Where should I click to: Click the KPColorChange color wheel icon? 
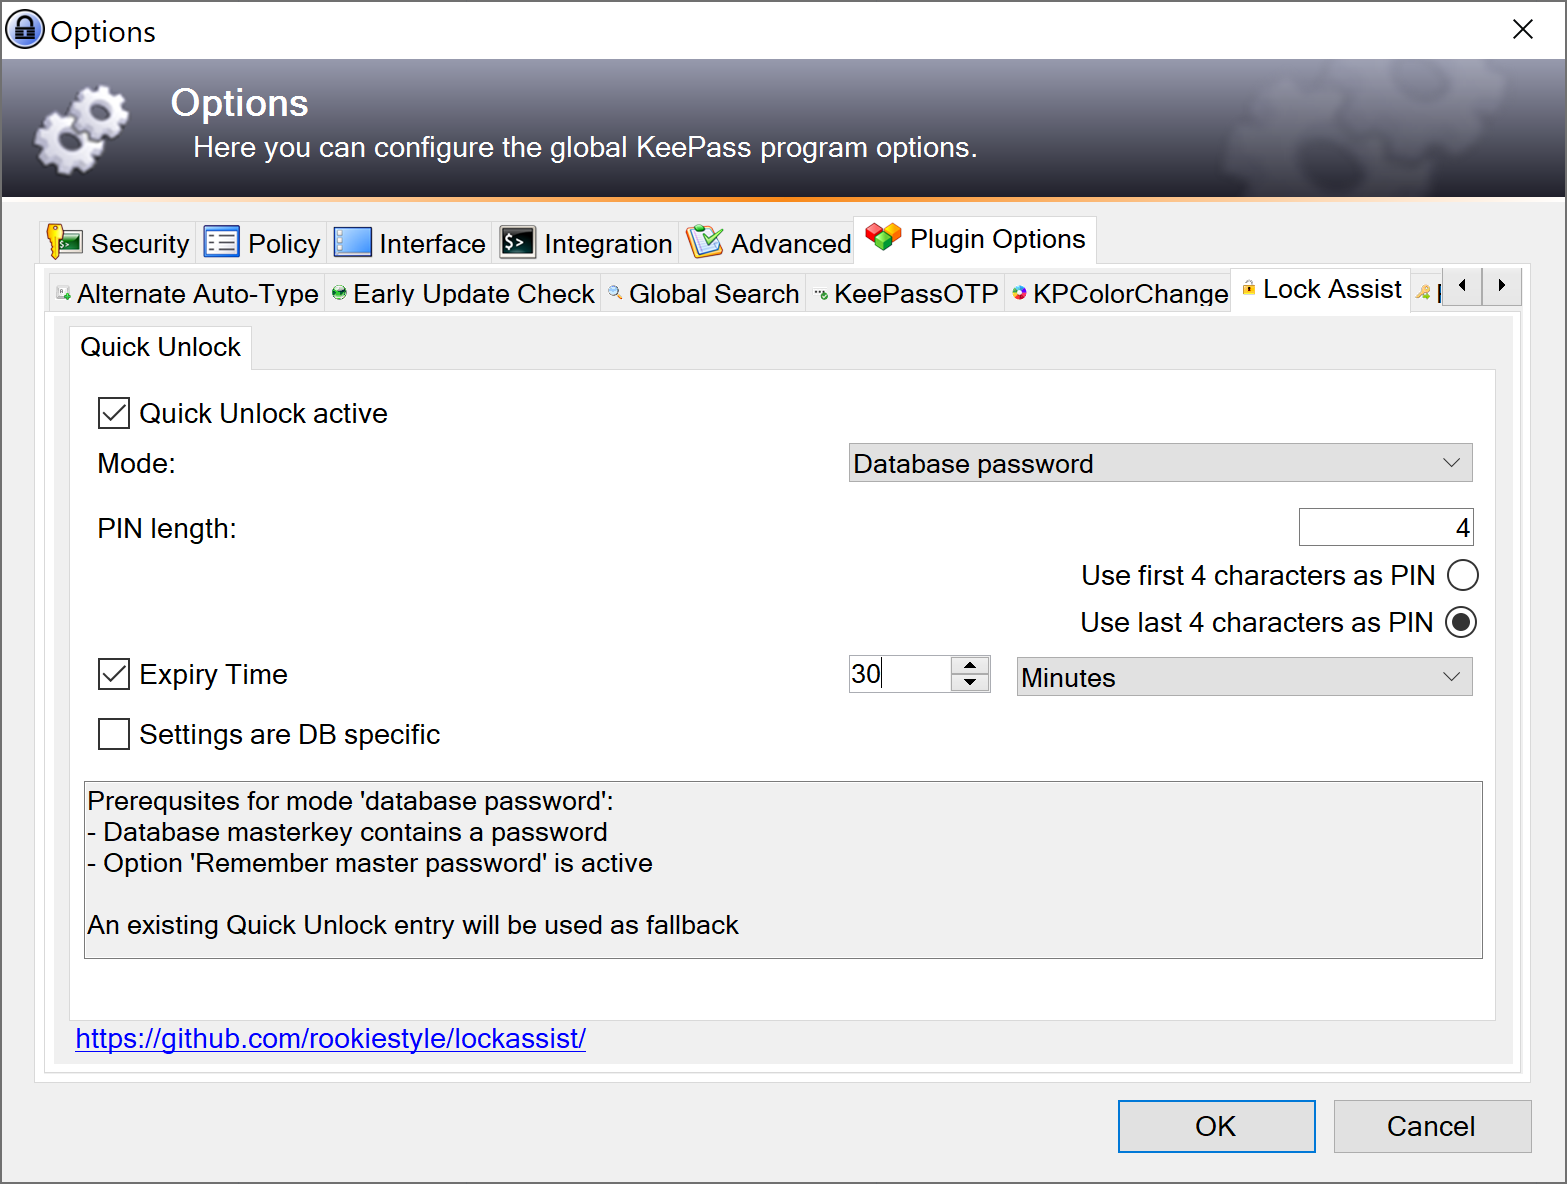point(1019,293)
